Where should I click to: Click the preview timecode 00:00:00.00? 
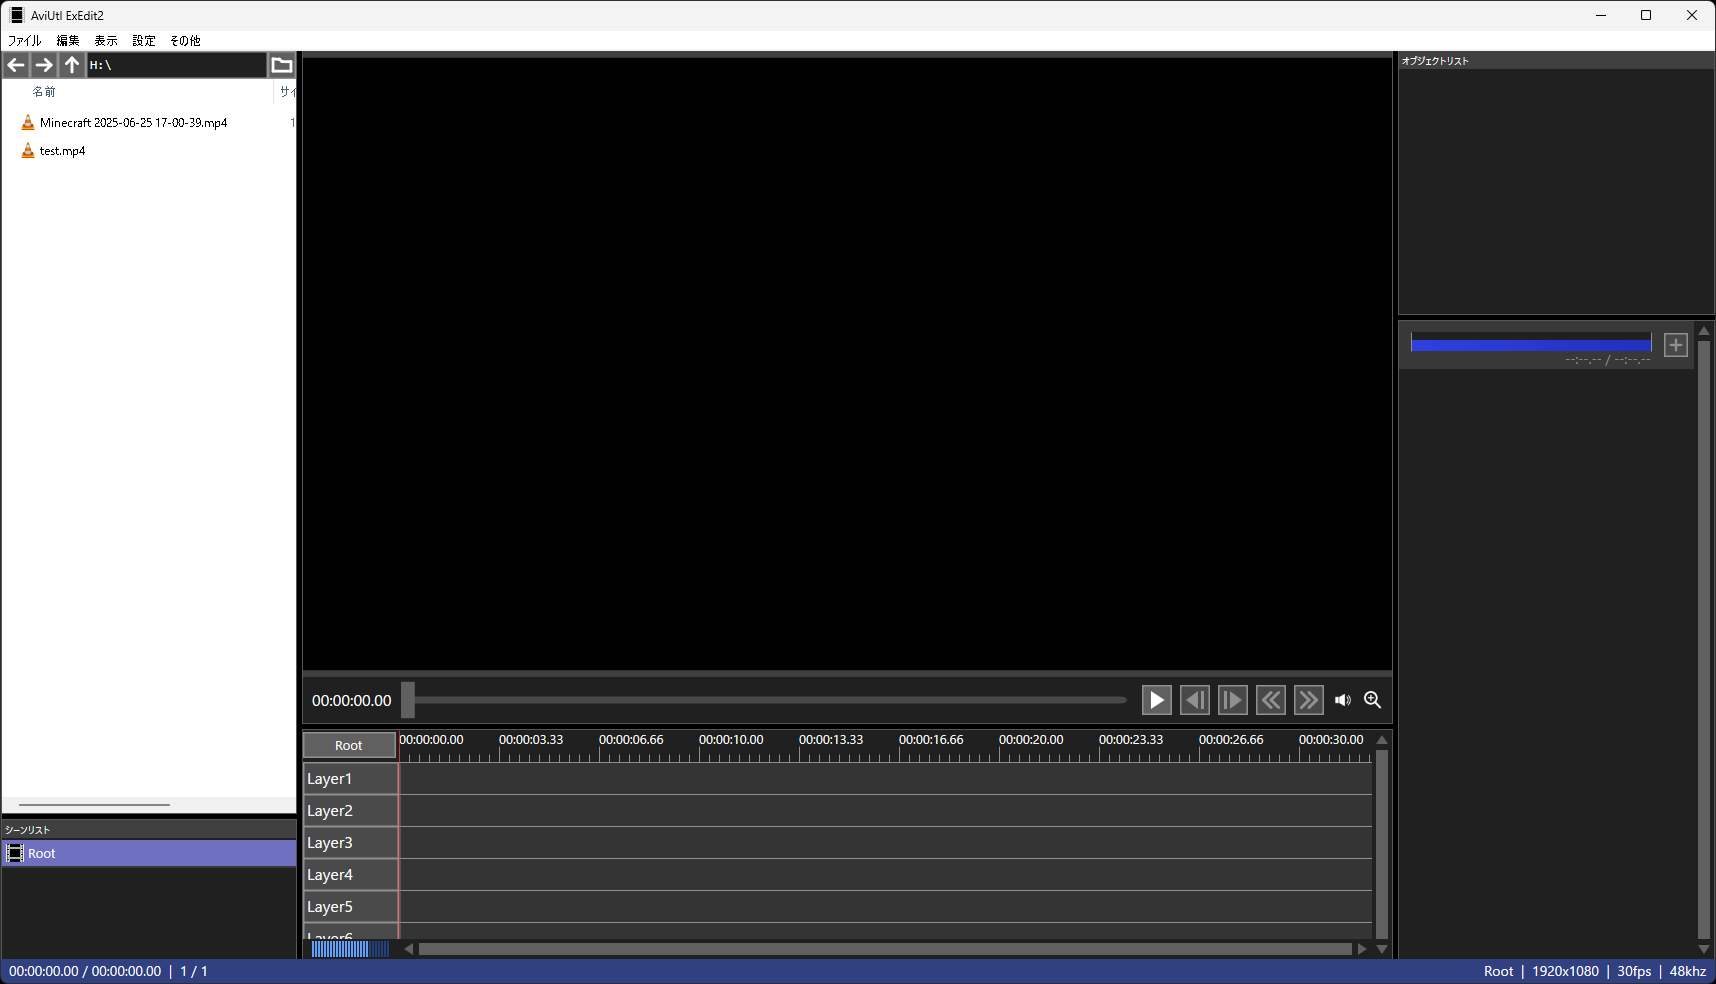pos(352,701)
